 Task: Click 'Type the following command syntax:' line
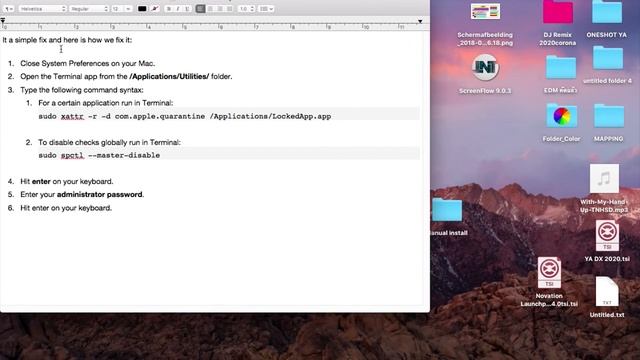[82, 90]
